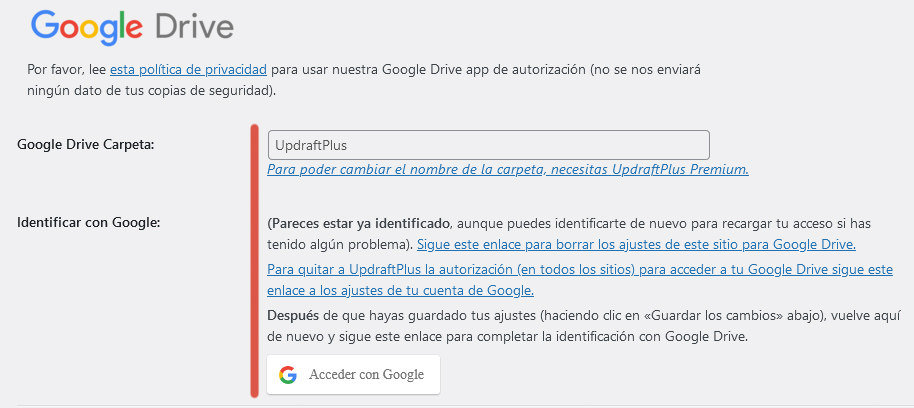Click the Google Drive logo
This screenshot has height=408, width=914.
pos(132,27)
